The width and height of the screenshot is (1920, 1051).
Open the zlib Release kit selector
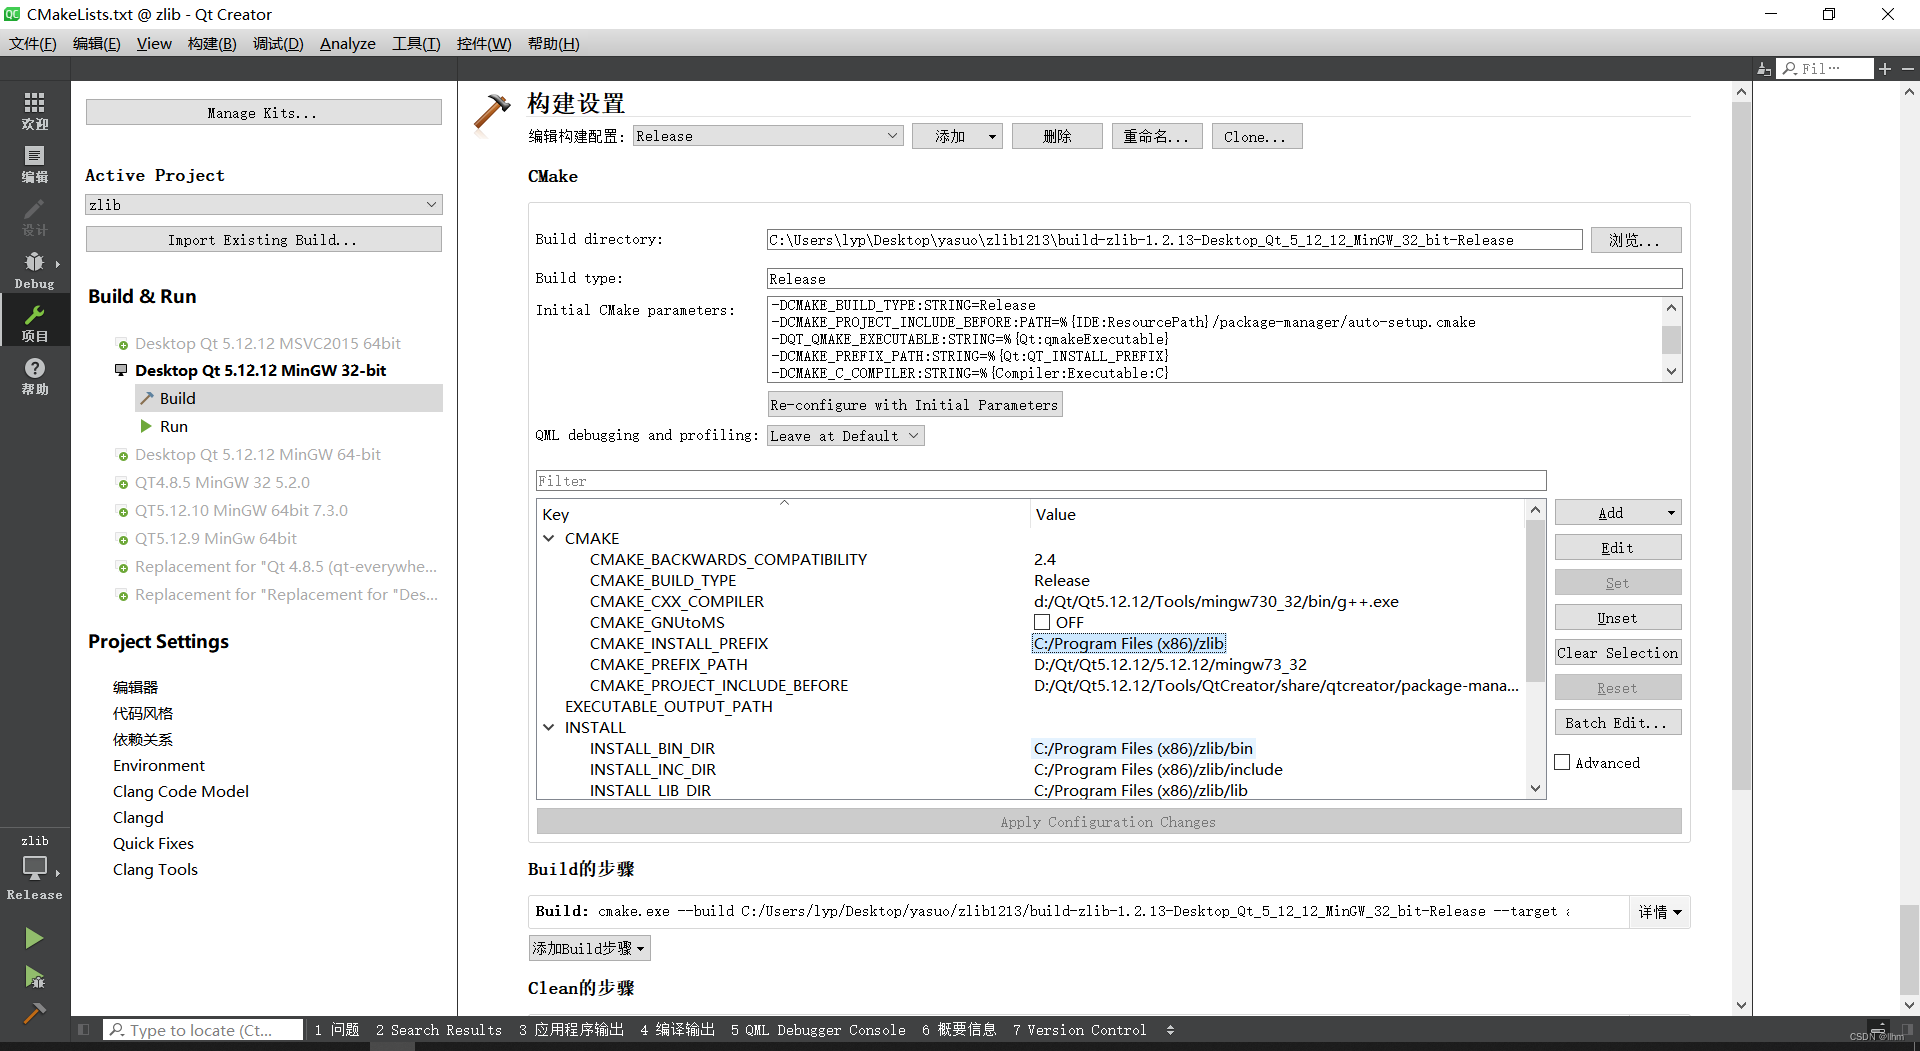34,868
